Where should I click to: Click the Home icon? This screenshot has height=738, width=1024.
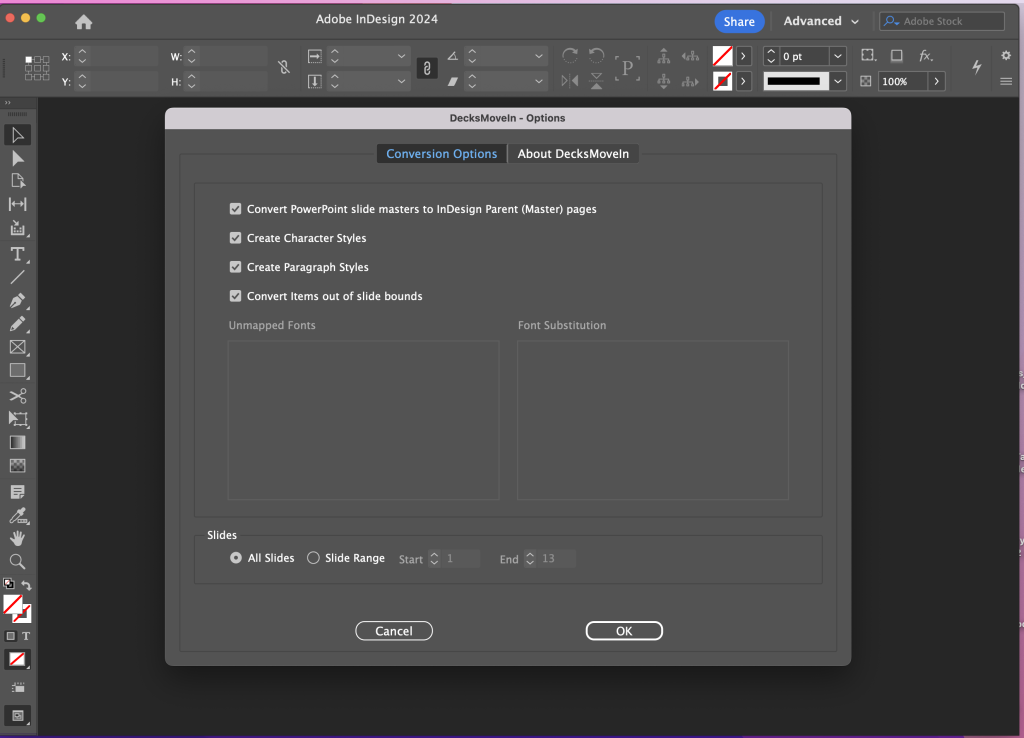pos(84,22)
